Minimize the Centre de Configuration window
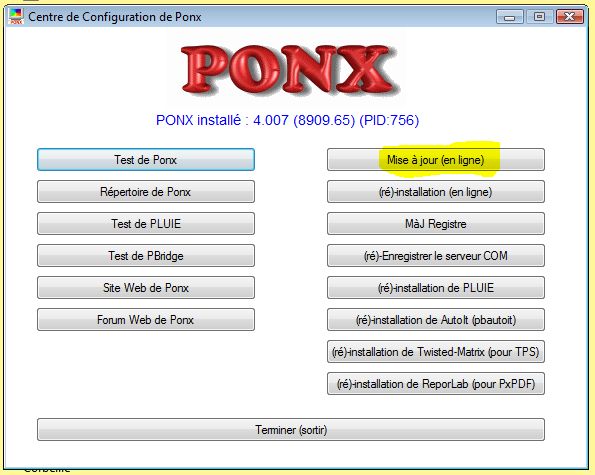This screenshot has width=595, height=475. point(510,17)
